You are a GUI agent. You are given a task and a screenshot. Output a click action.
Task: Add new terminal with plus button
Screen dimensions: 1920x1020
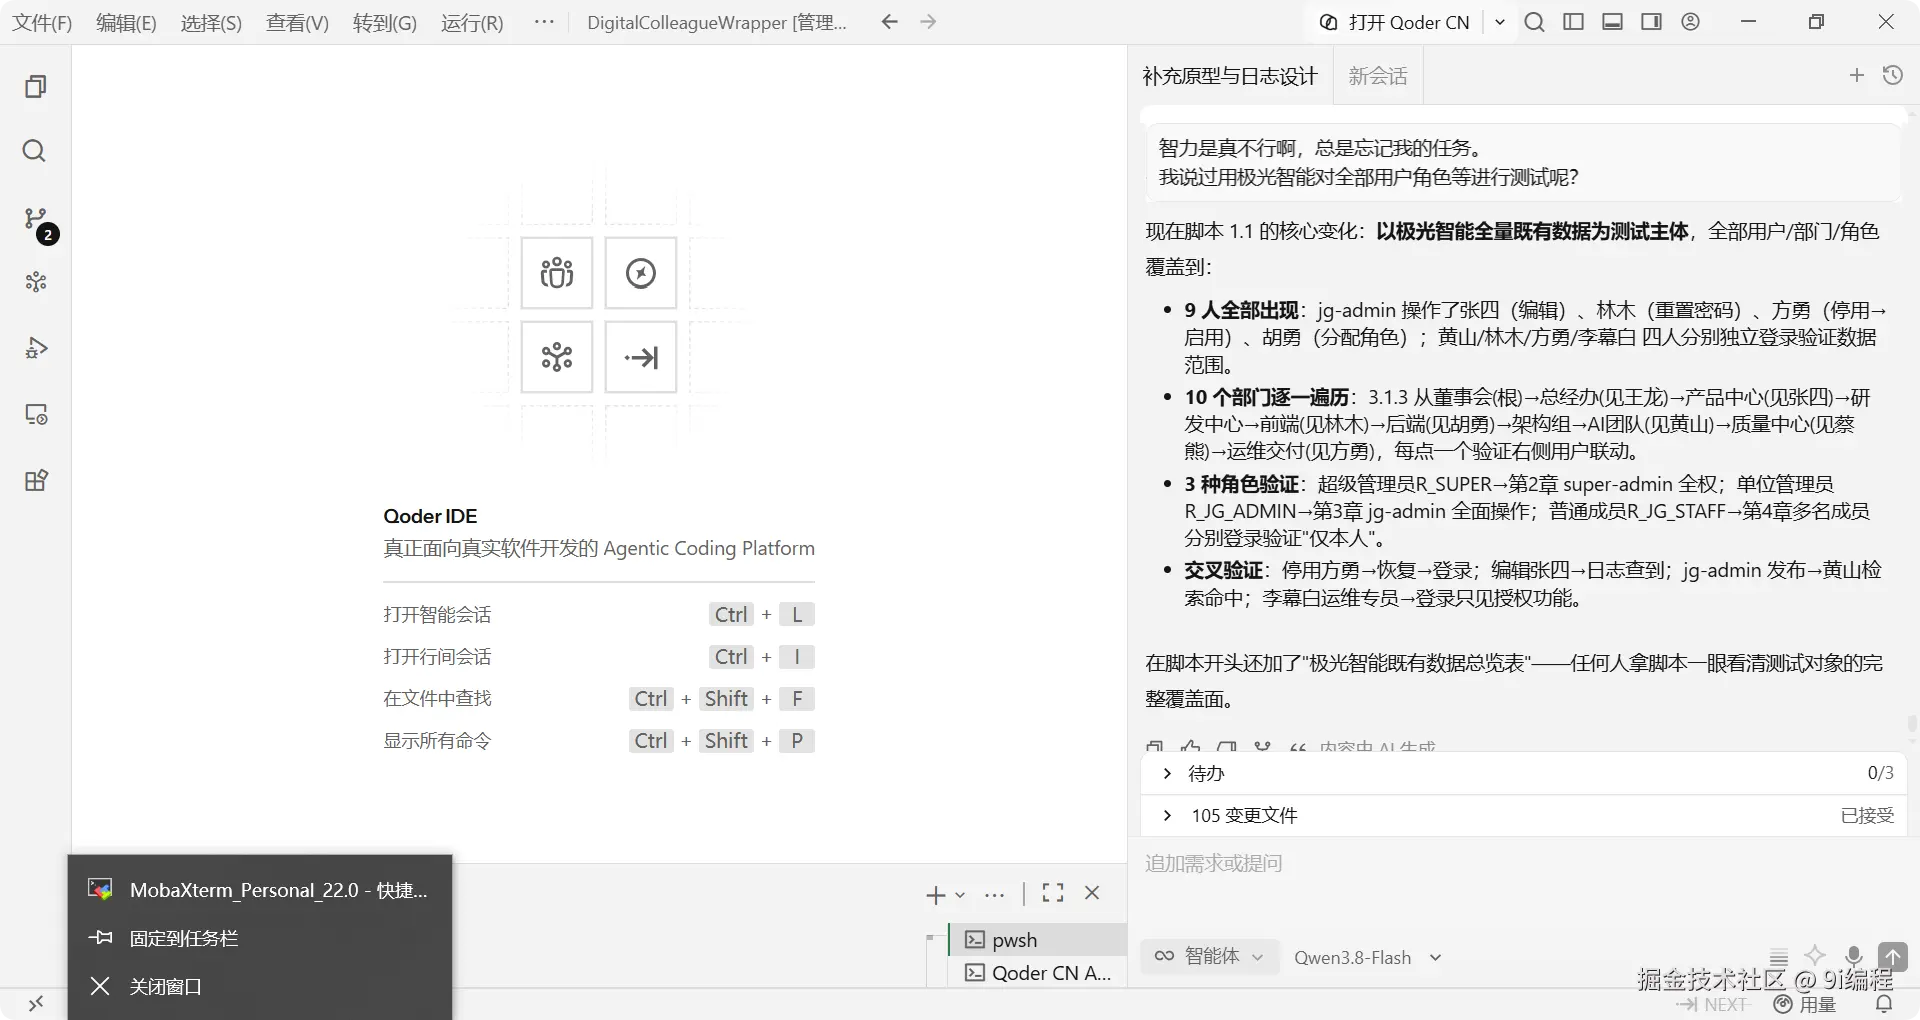935,895
